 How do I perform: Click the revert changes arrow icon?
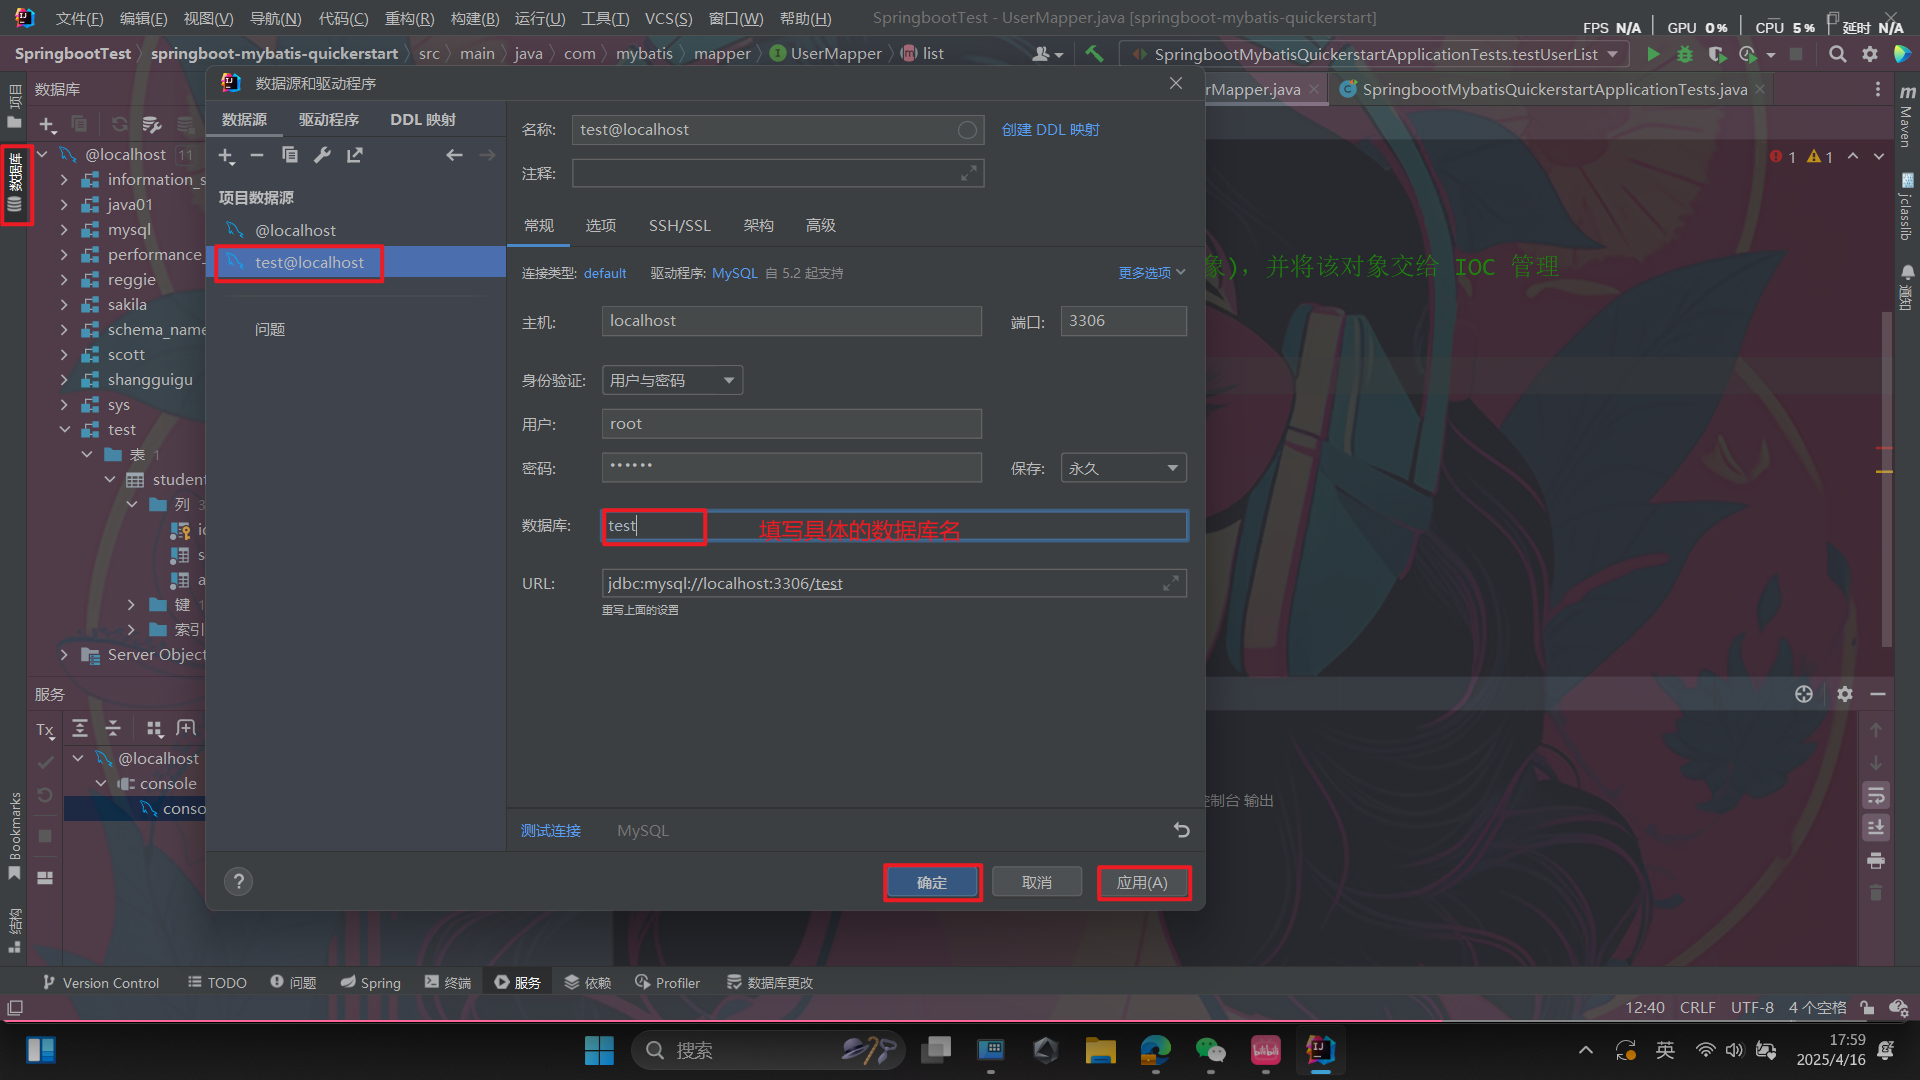[1181, 830]
